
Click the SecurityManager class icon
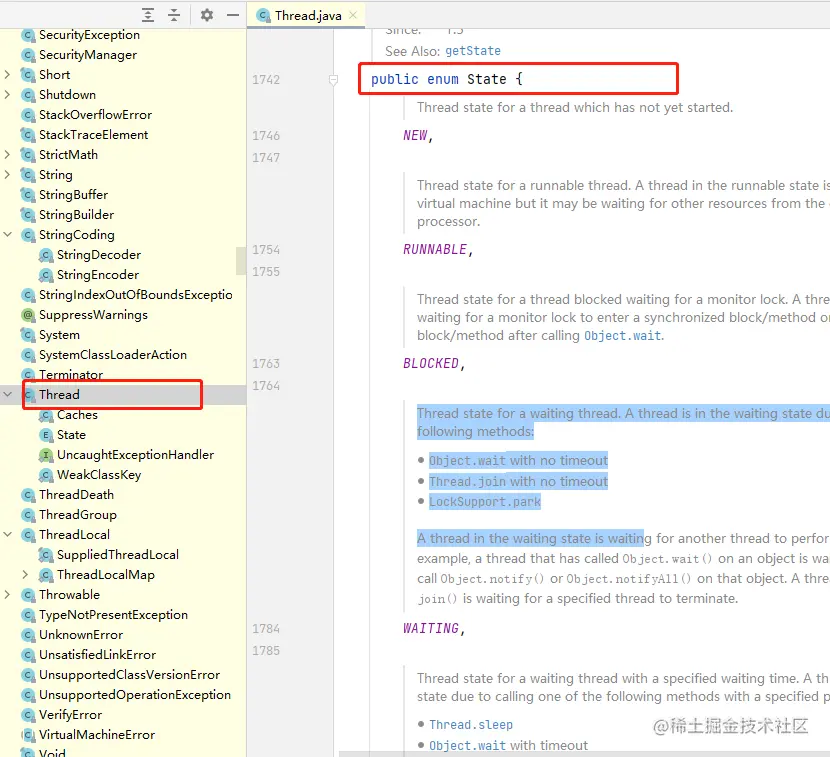click(28, 55)
